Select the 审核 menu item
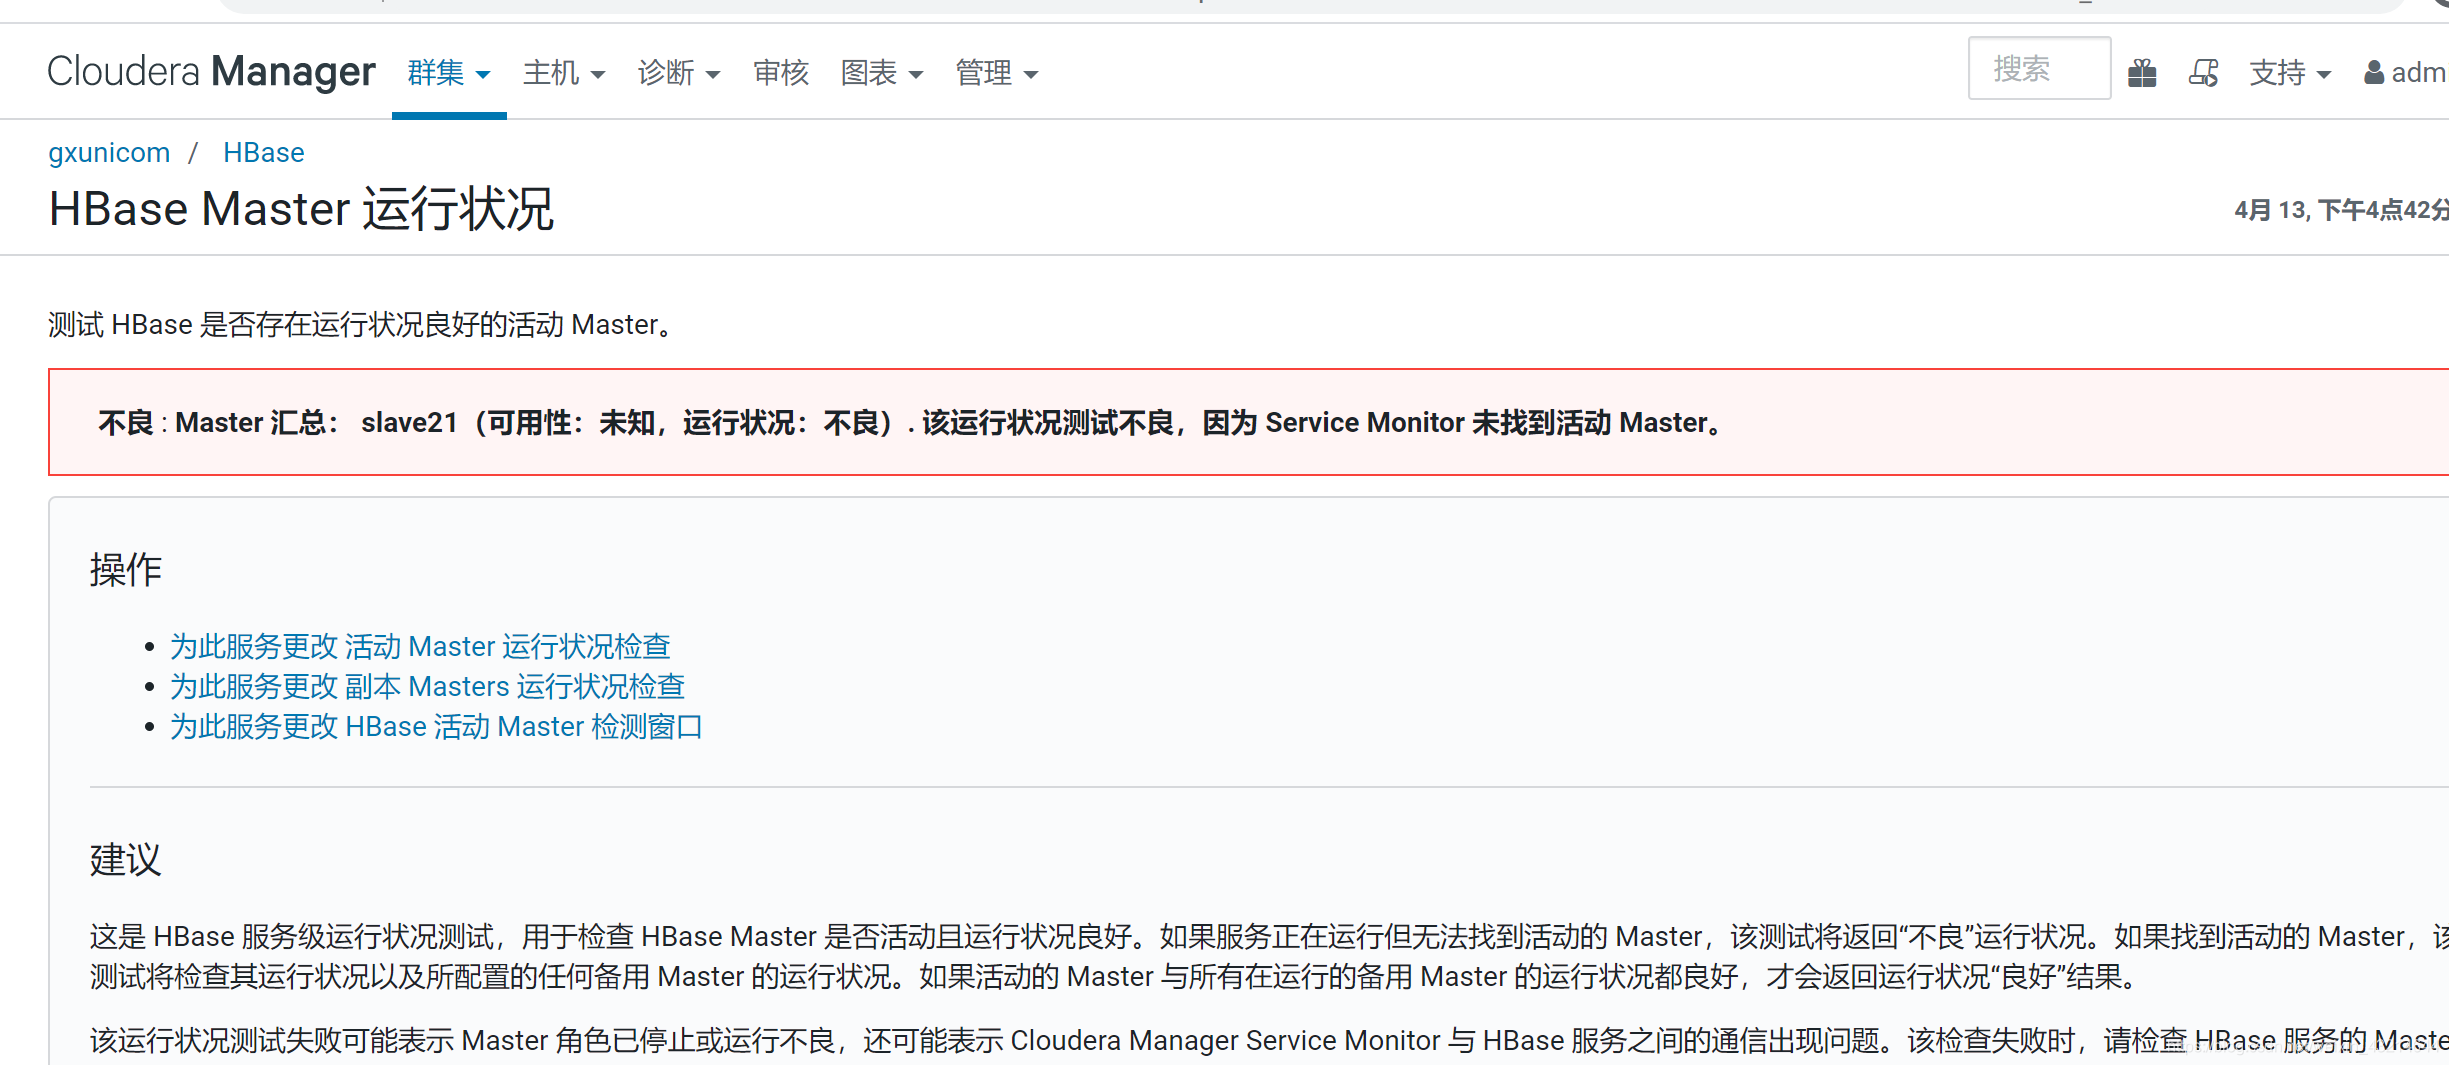 [x=780, y=72]
